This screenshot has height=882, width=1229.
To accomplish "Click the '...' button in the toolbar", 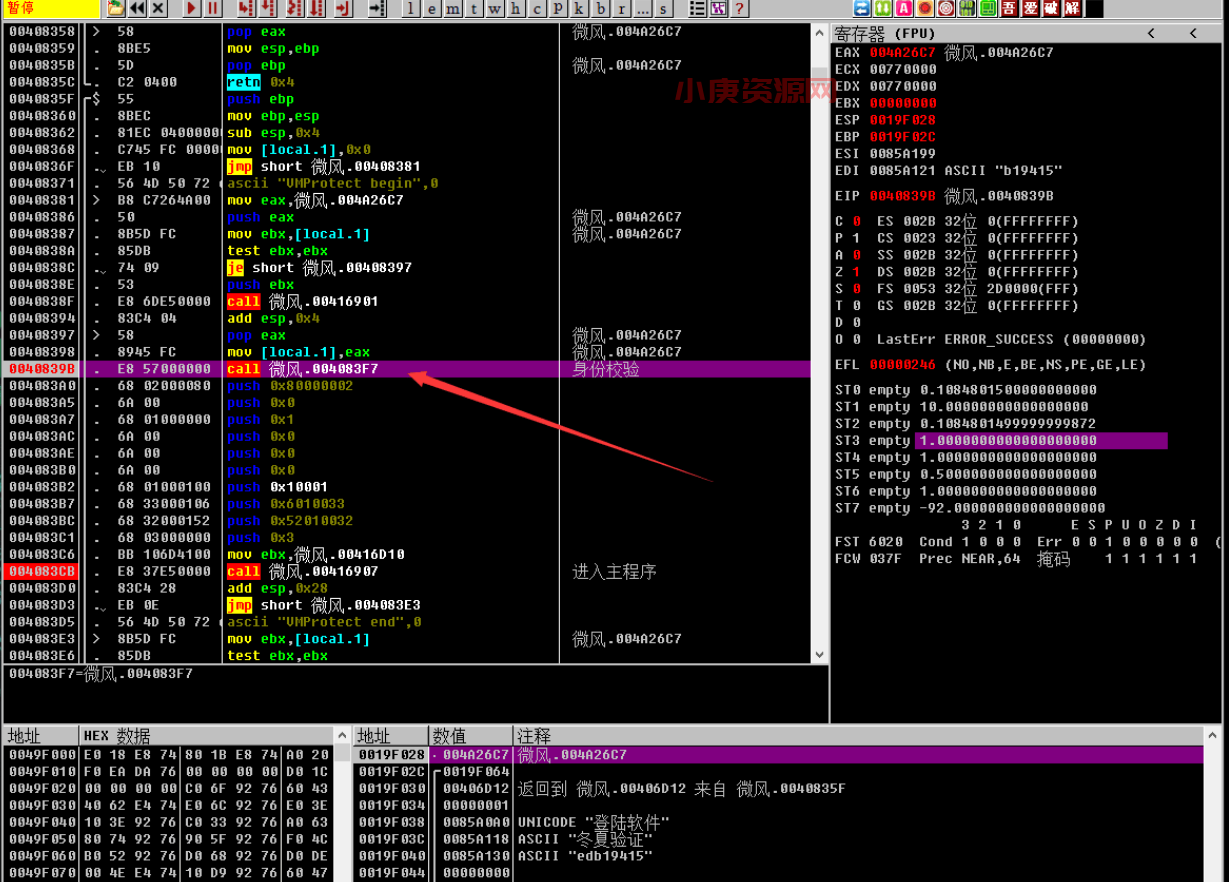I will [642, 9].
